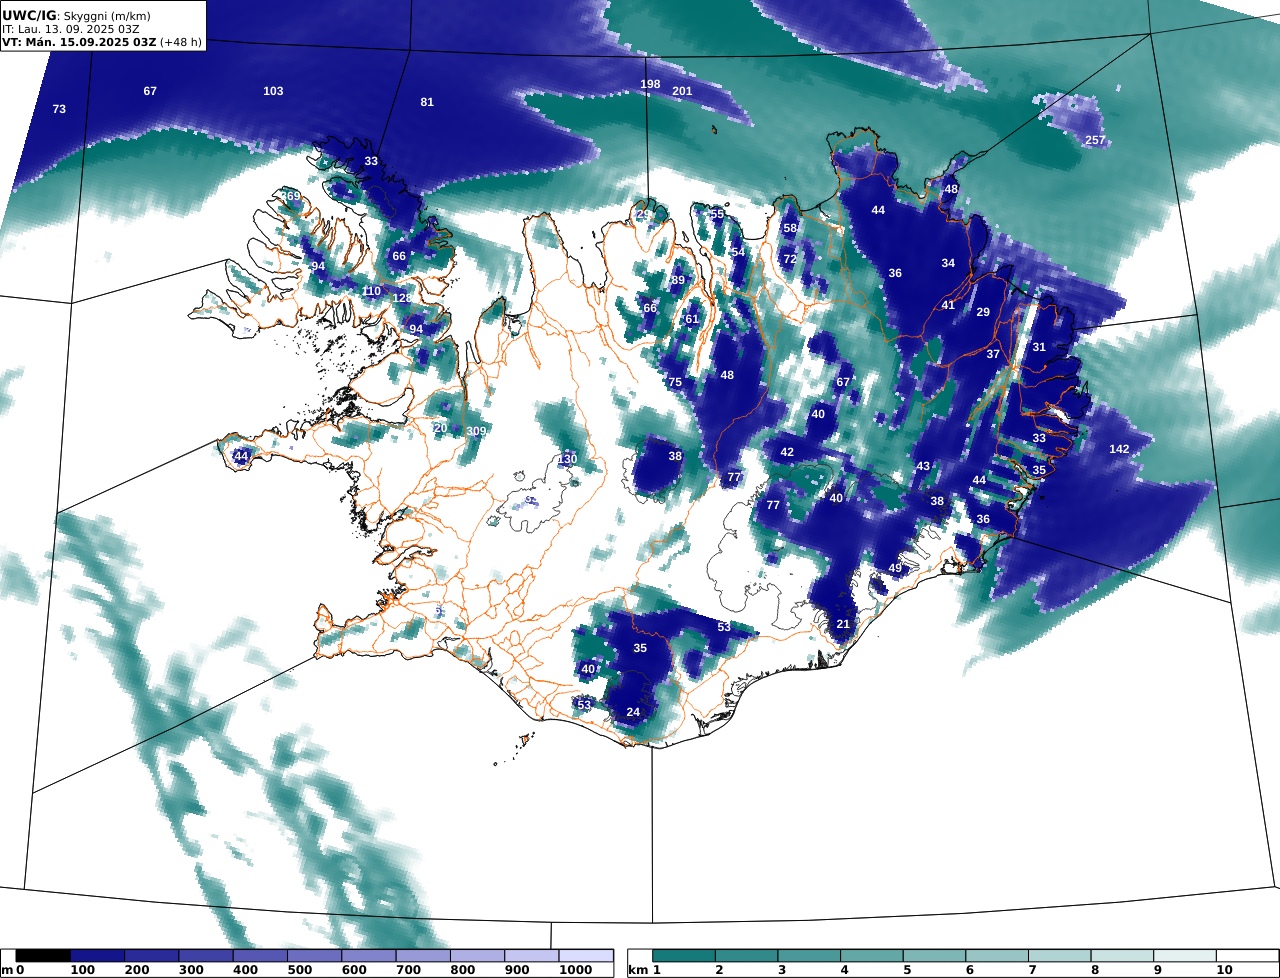Click the '(+48 h)' forecast offset
Image resolution: width=1280 pixels, height=978 pixels.
[x=181, y=43]
